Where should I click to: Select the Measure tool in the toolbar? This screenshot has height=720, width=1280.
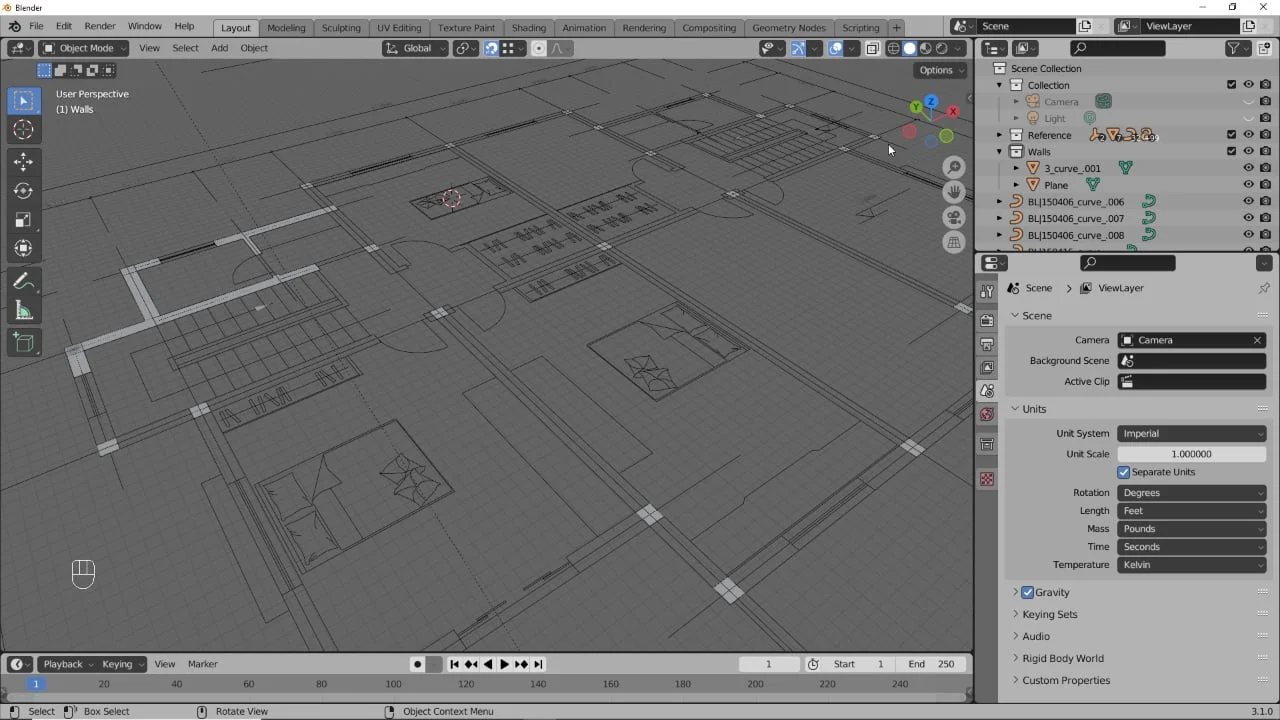pos(24,311)
